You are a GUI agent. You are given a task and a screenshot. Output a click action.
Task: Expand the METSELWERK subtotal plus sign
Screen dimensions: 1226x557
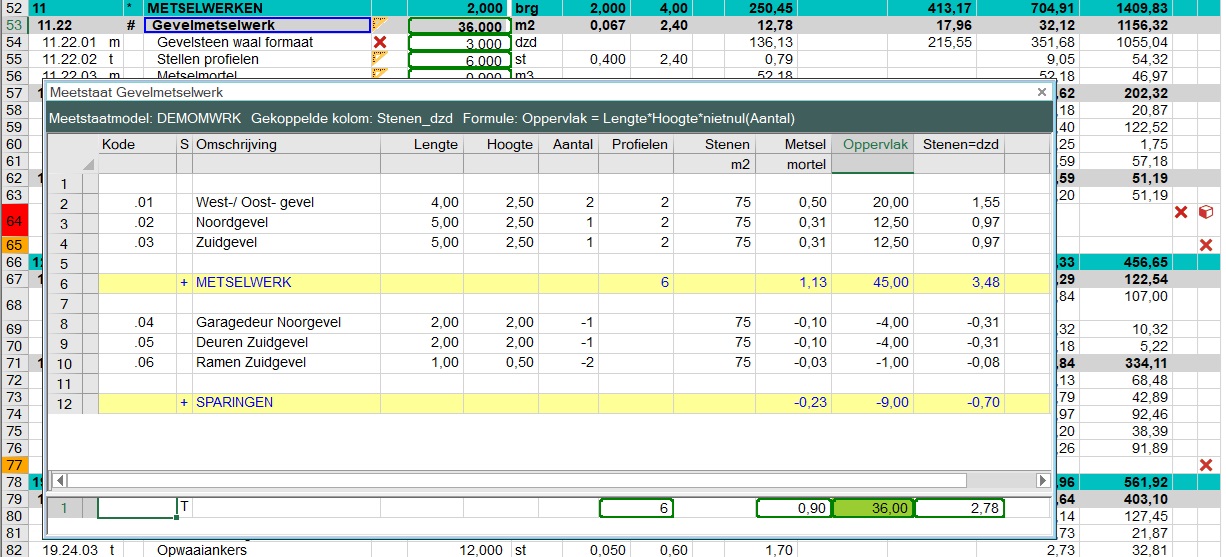coord(184,283)
